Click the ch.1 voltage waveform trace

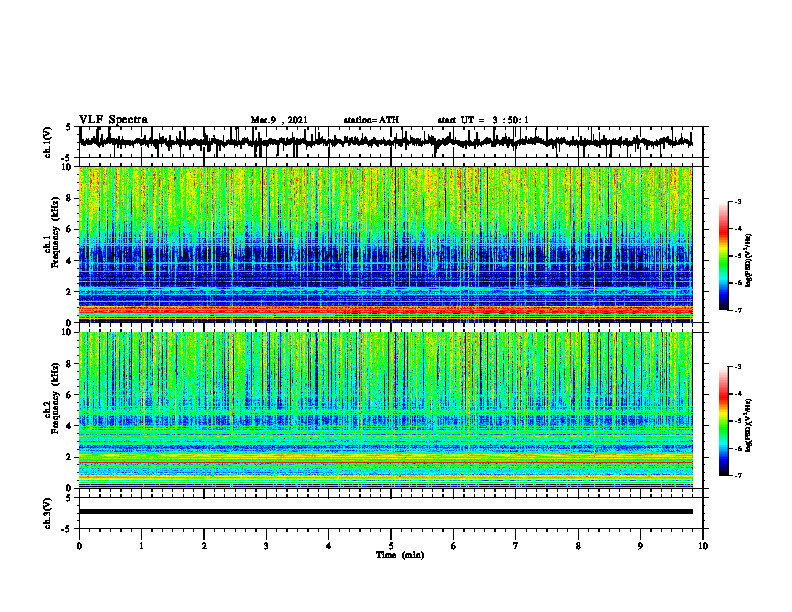[x=385, y=142]
